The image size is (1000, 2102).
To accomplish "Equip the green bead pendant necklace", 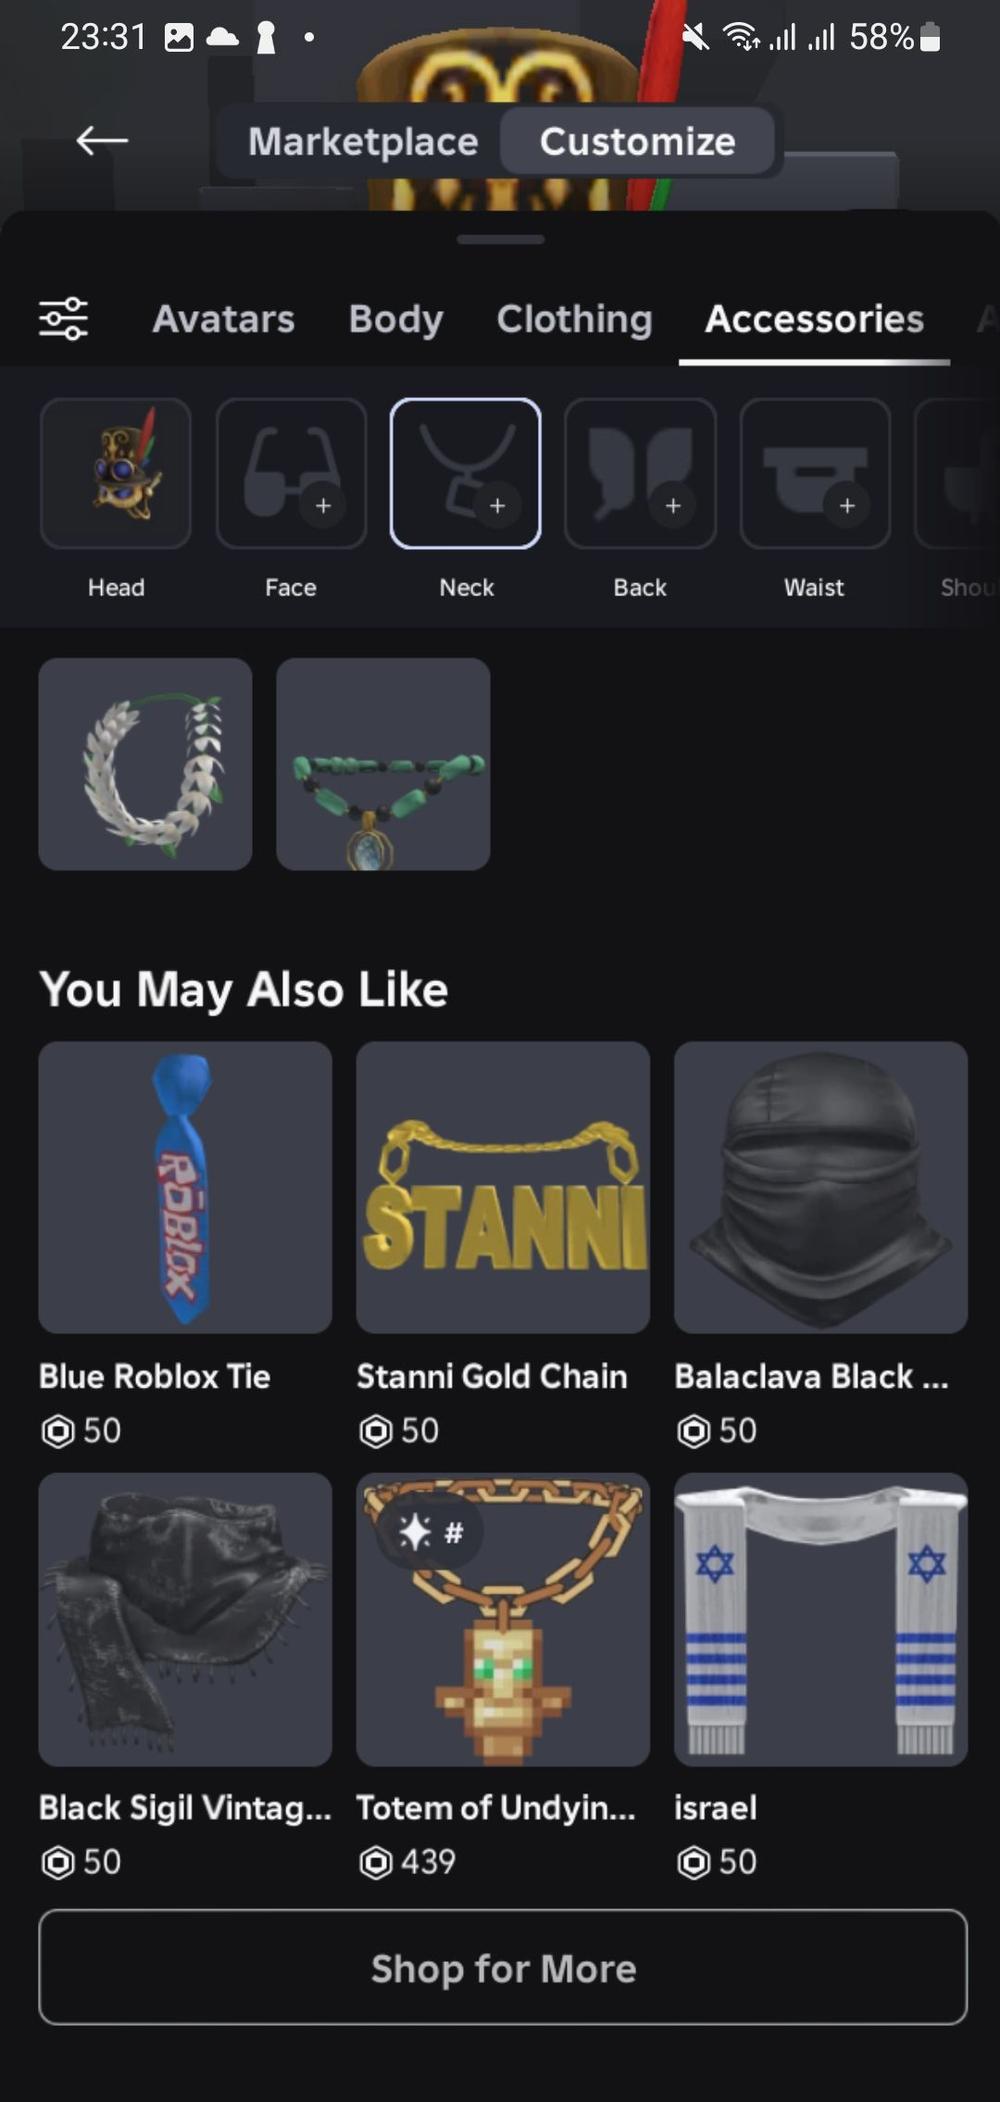I will pos(383,764).
